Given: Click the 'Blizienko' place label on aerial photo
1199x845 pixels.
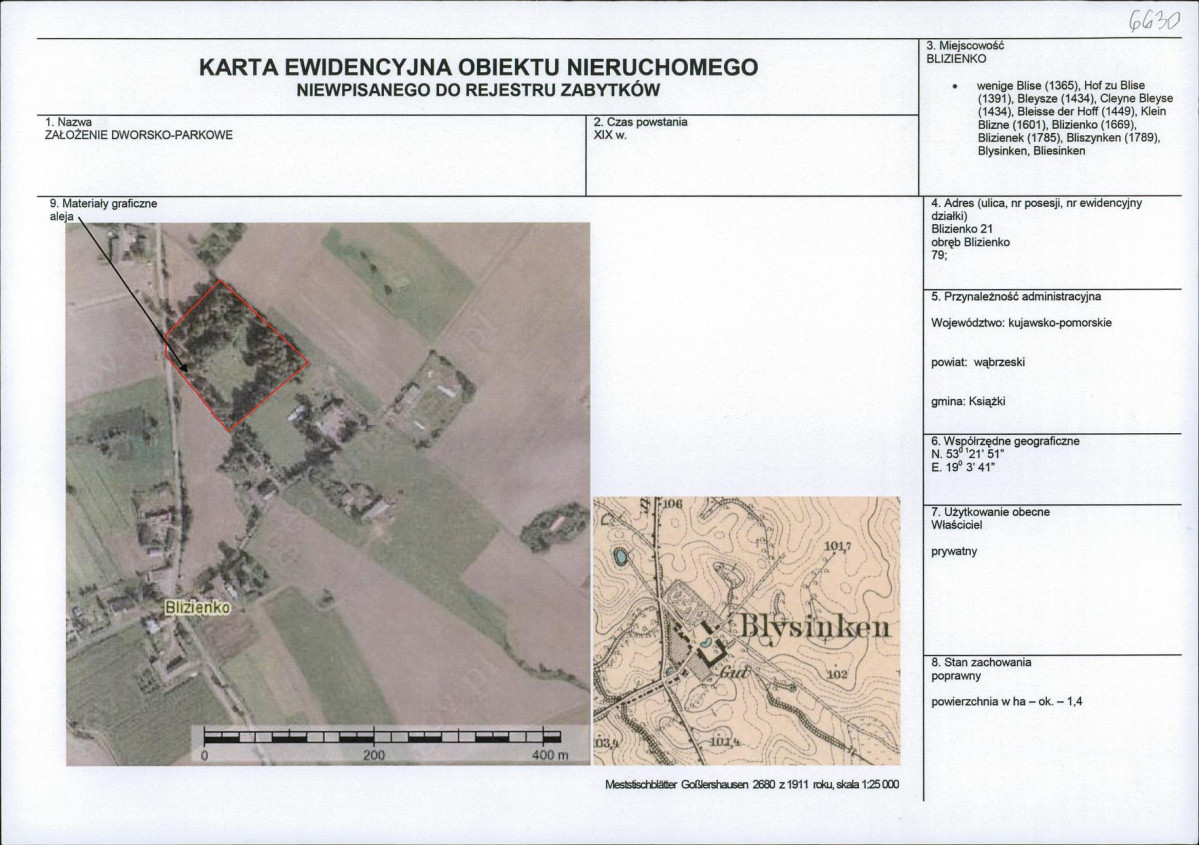Looking at the screenshot, I should pyautogui.click(x=198, y=607).
